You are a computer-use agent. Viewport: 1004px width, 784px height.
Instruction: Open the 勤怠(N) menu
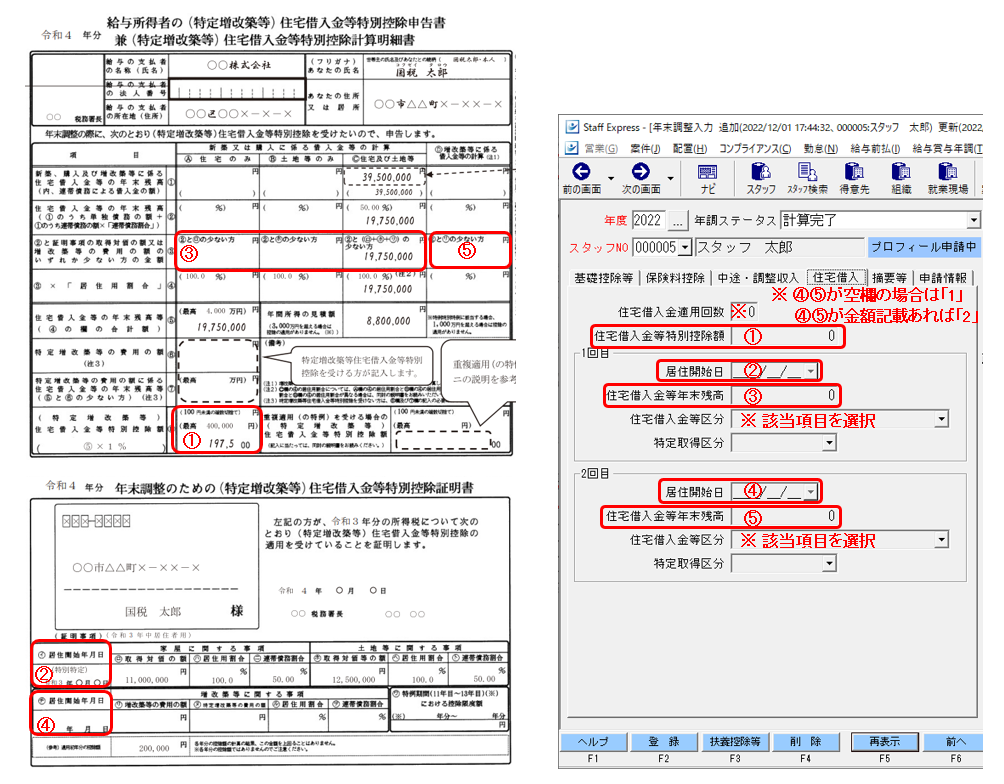[821, 149]
